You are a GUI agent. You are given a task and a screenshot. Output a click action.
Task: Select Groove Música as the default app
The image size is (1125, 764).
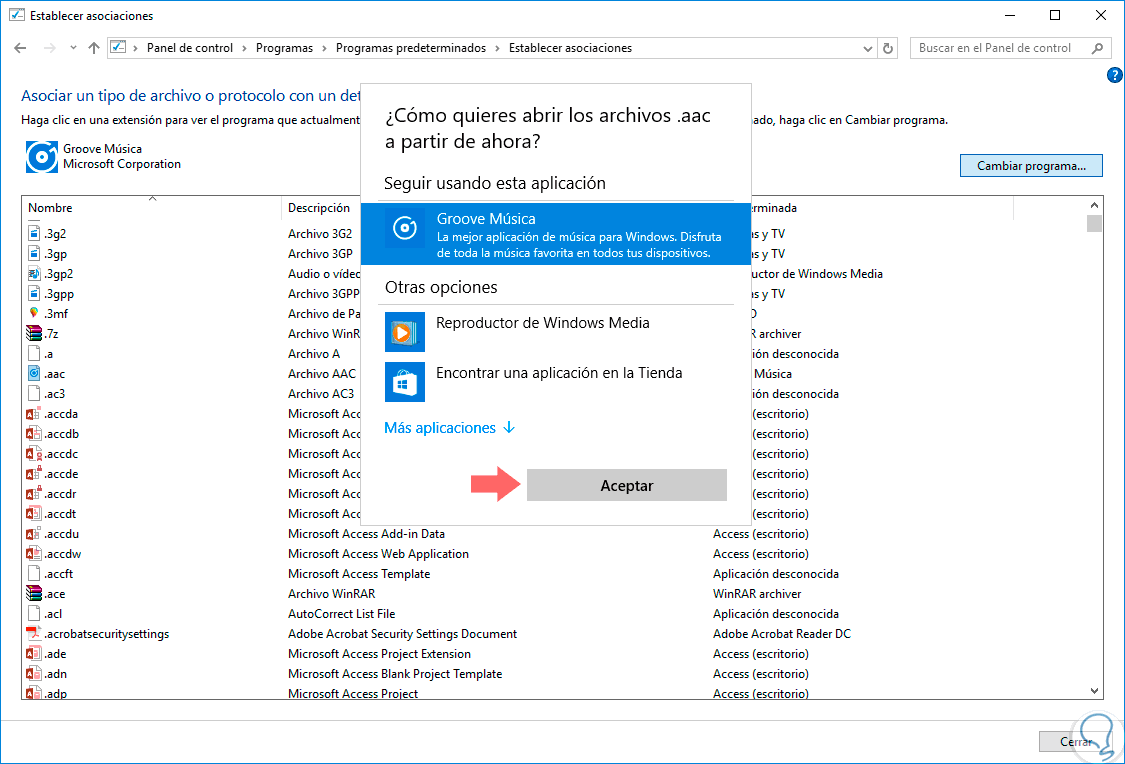pos(556,234)
